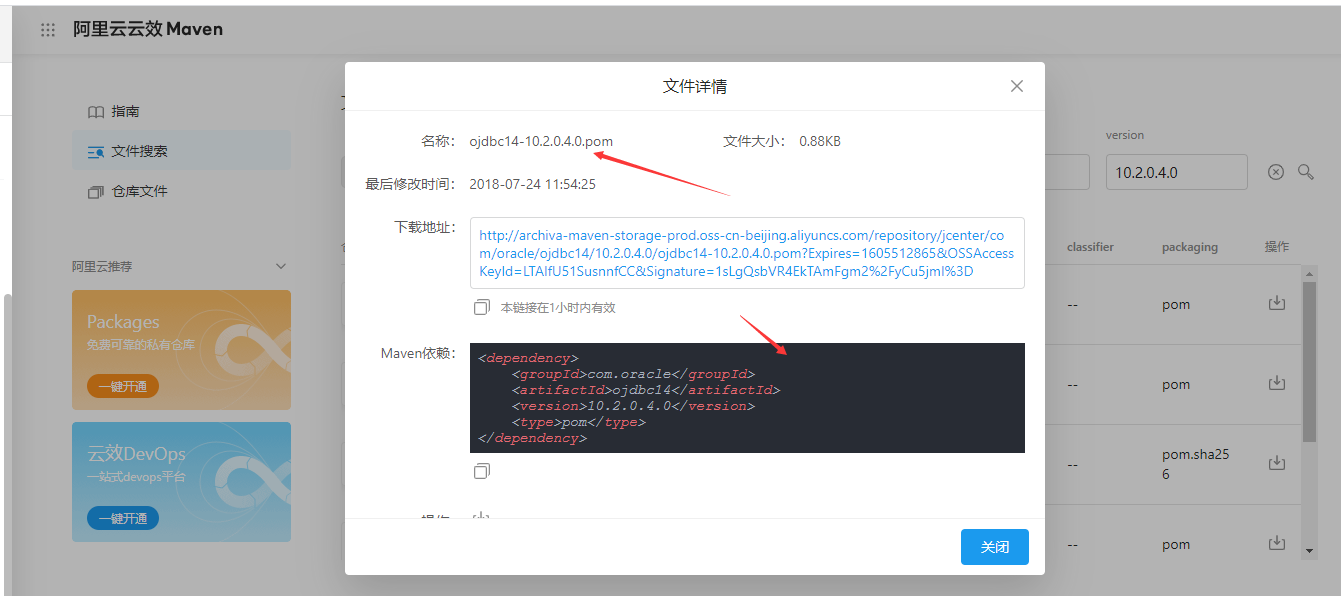Click the version input field 10.2.0.4.0
Viewport: 1341px width, 596px height.
tap(1176, 172)
